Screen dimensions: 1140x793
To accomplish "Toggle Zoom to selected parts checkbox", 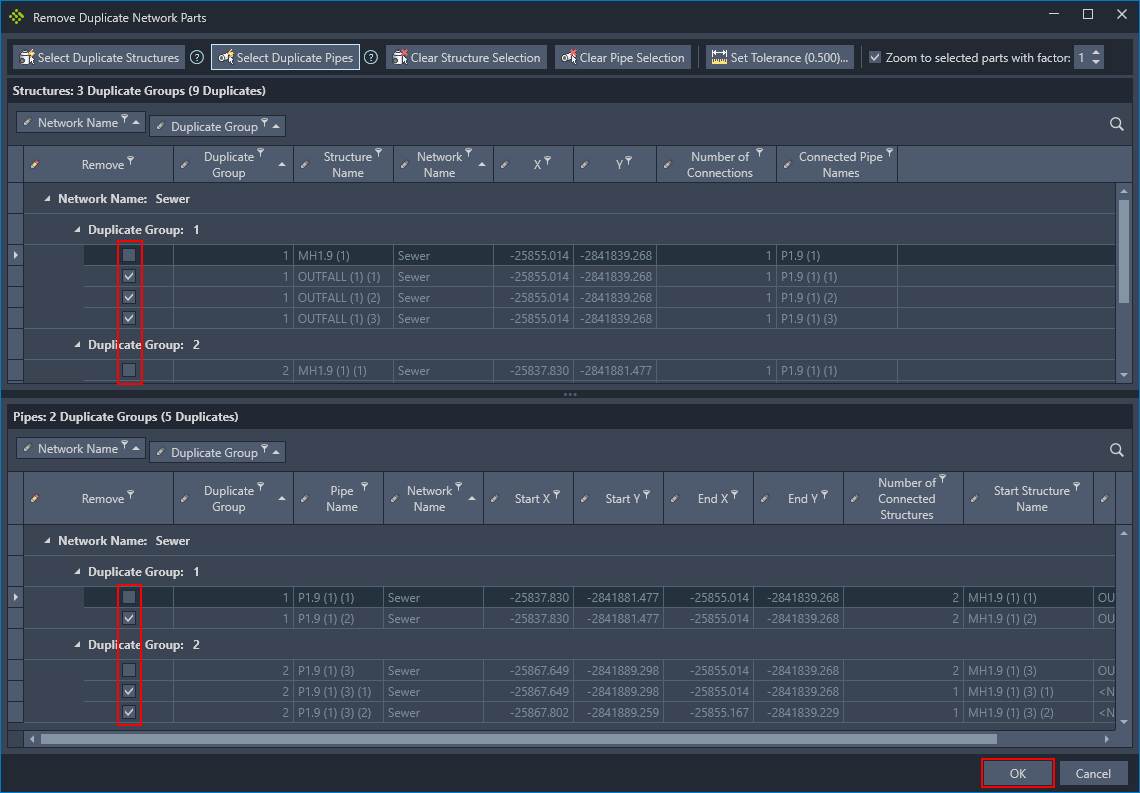I will click(x=875, y=57).
